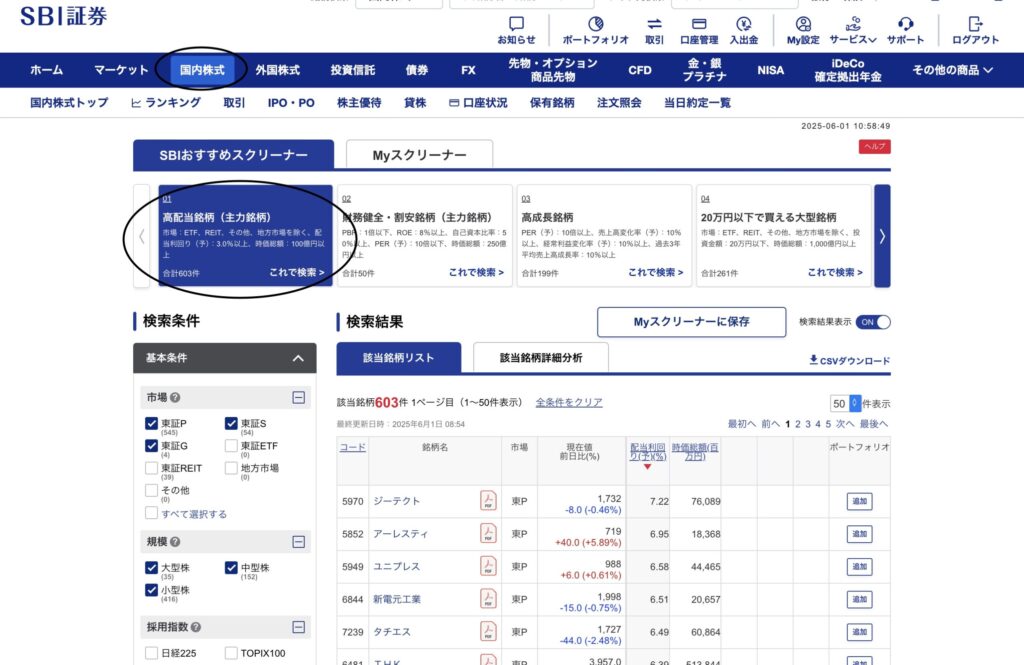Check the 日経225 index checkbox
The height and width of the screenshot is (665, 1024).
click(152, 653)
